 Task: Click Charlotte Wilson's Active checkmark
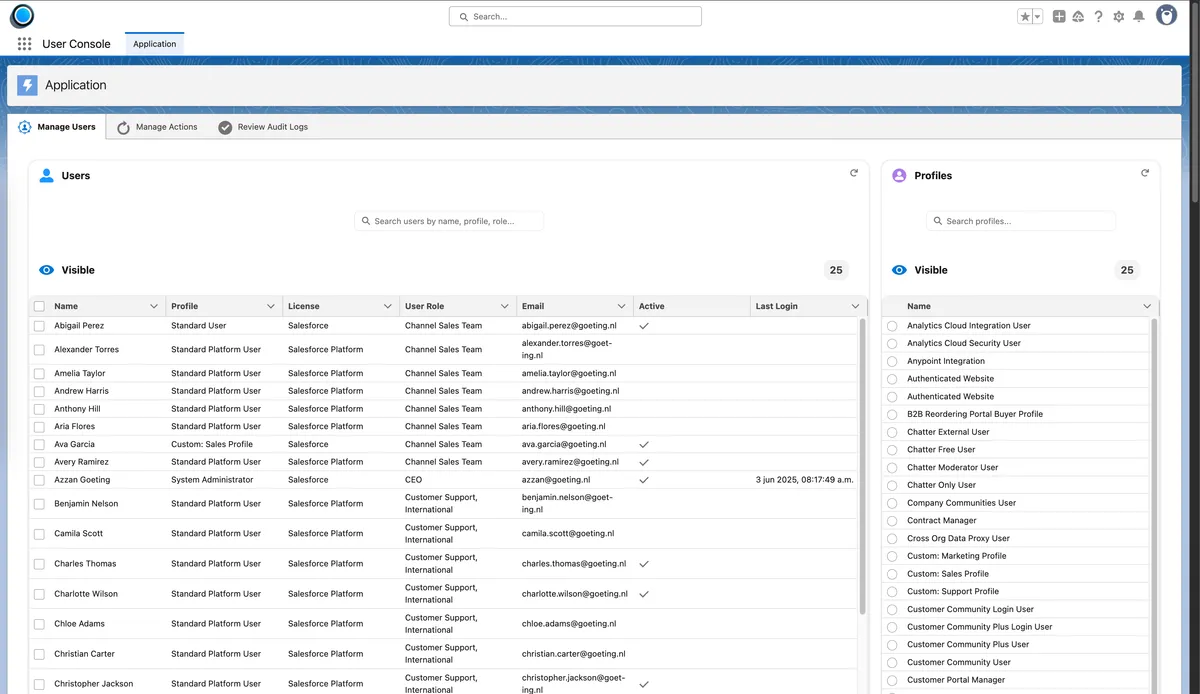click(x=644, y=594)
